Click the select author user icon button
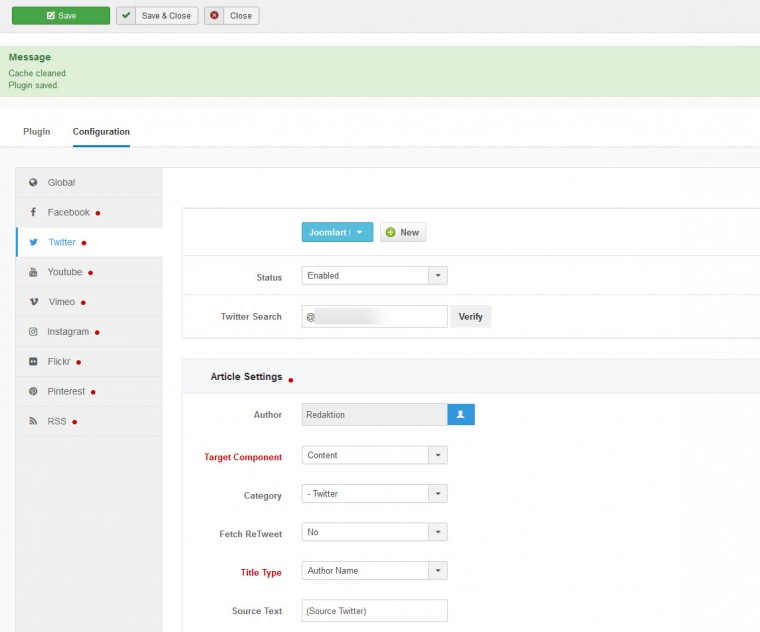This screenshot has width=760, height=632. (461, 414)
